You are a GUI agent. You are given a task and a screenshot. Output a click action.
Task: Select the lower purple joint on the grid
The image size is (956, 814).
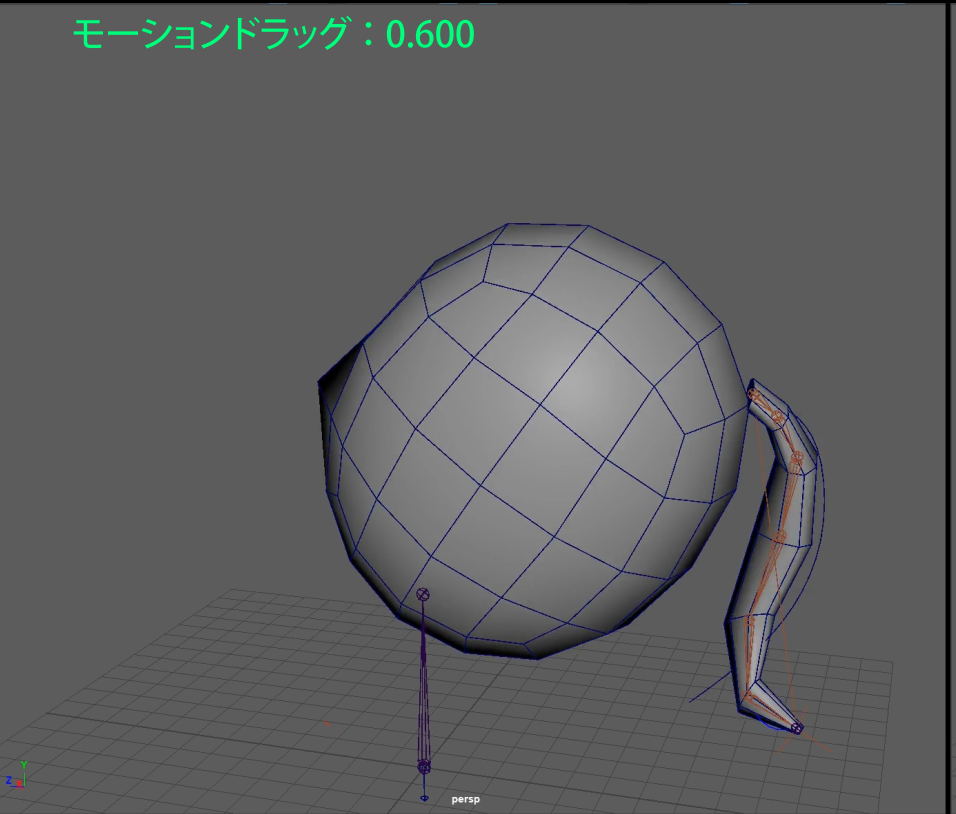(x=423, y=766)
